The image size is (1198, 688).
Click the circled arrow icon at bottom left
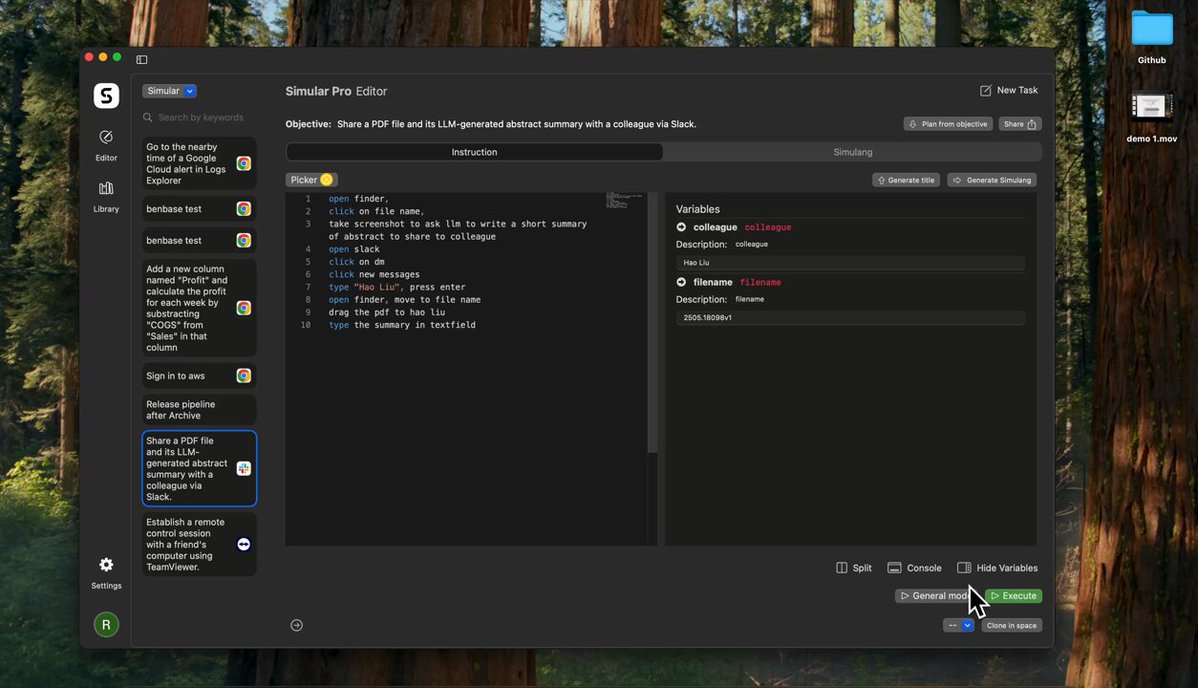point(296,625)
